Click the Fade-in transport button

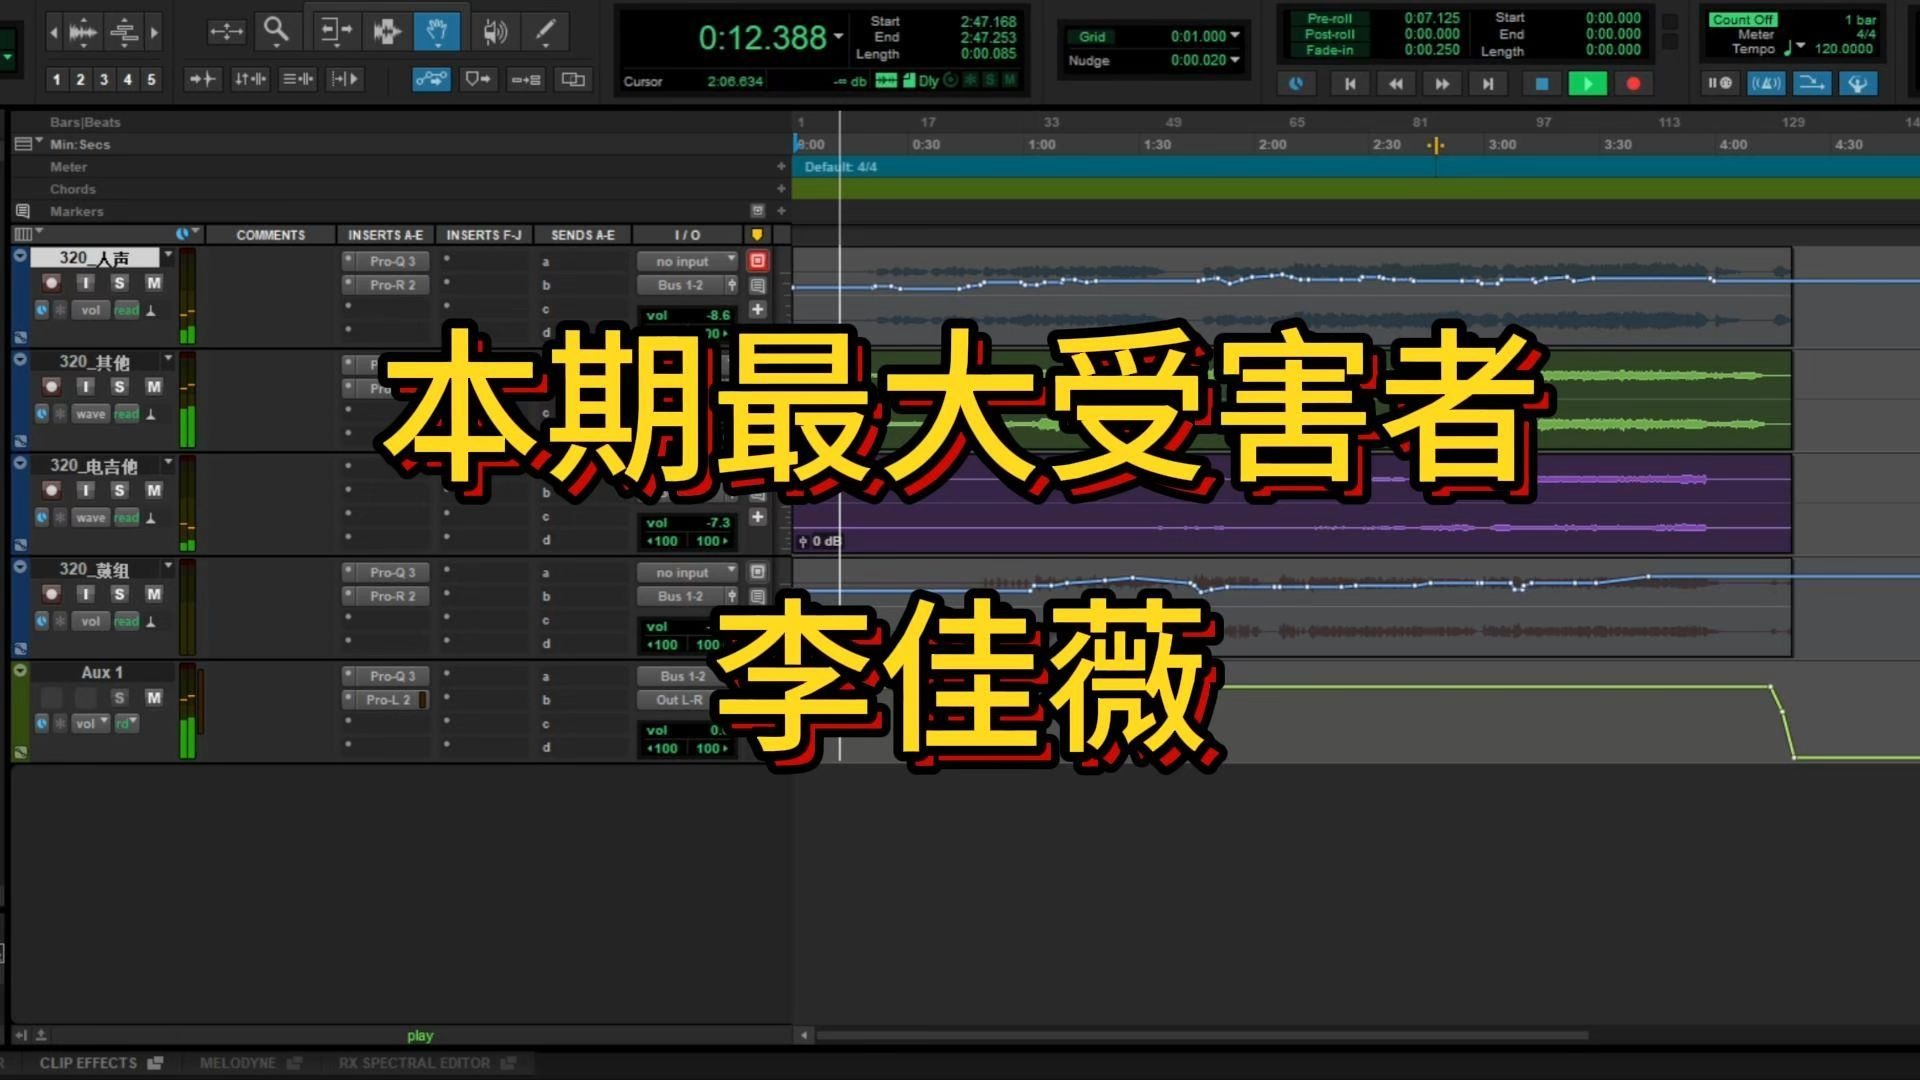[x=1329, y=50]
